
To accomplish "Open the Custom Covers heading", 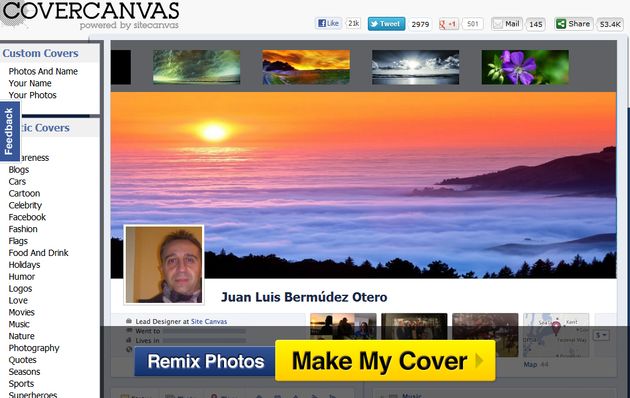I will (x=41, y=53).
